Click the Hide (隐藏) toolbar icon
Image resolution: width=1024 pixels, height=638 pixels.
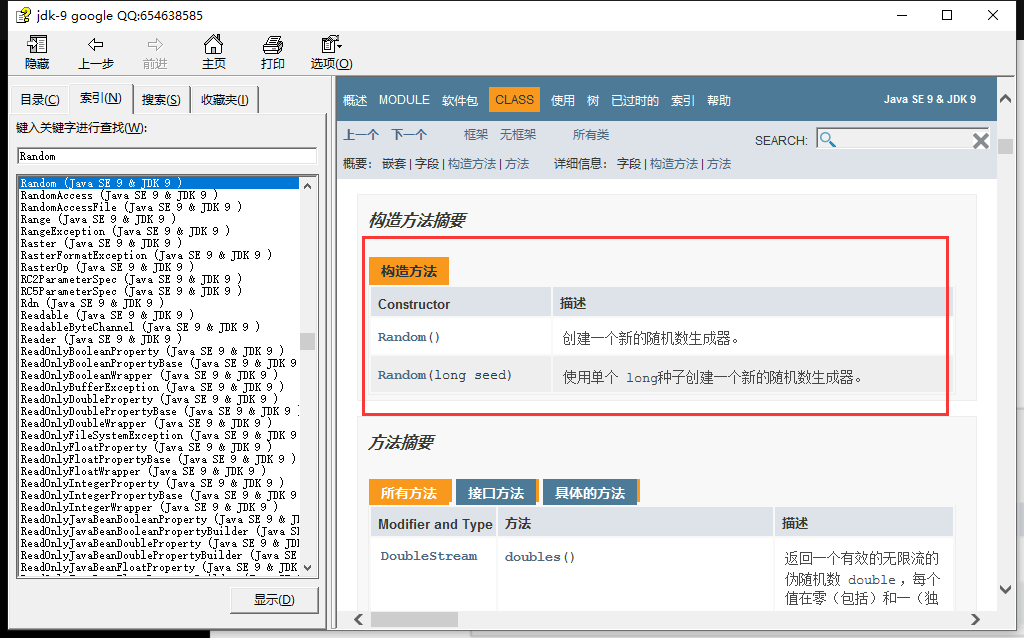[37, 44]
